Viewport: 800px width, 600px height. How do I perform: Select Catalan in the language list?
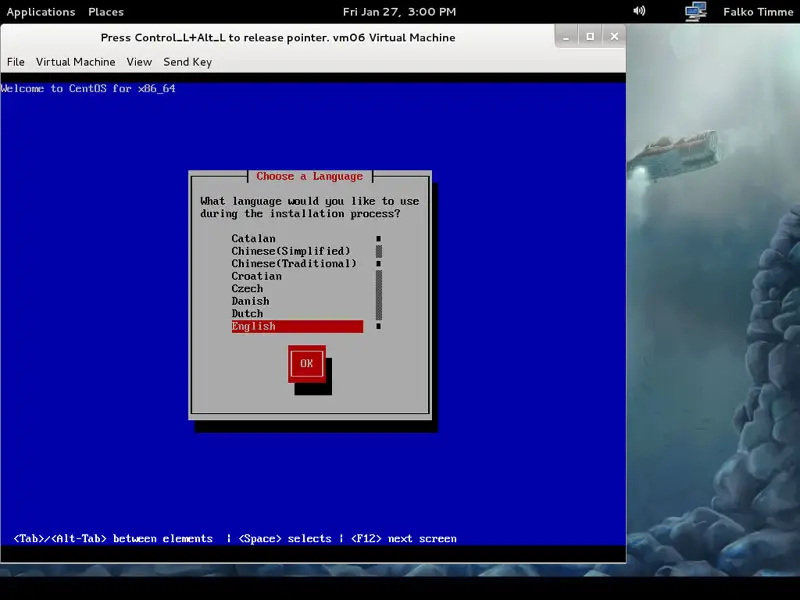297,238
